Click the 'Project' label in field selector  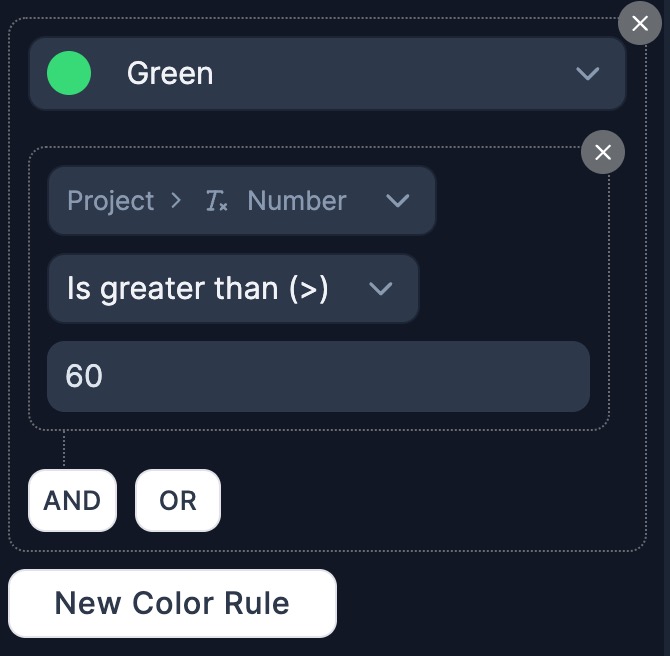point(110,201)
